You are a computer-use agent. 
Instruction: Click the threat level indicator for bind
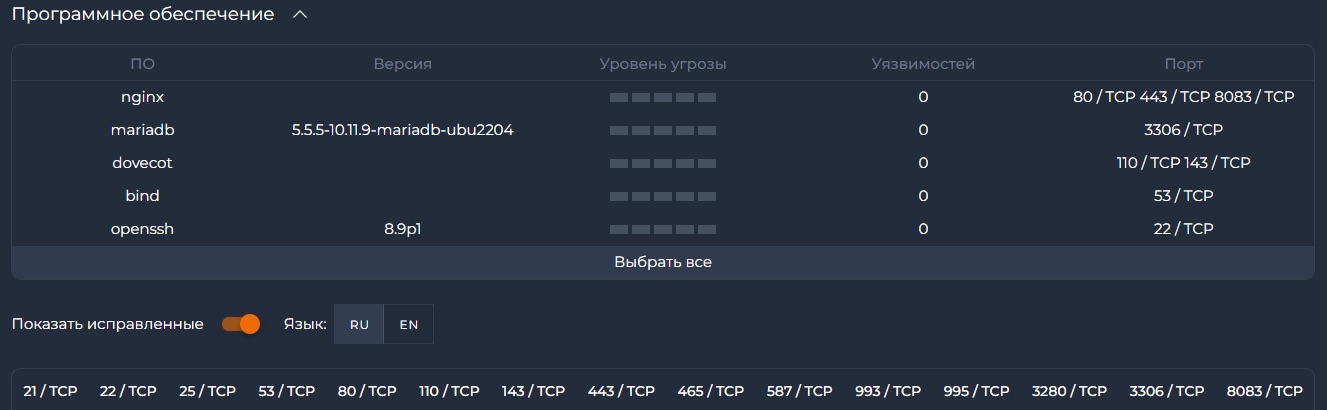(x=663, y=196)
